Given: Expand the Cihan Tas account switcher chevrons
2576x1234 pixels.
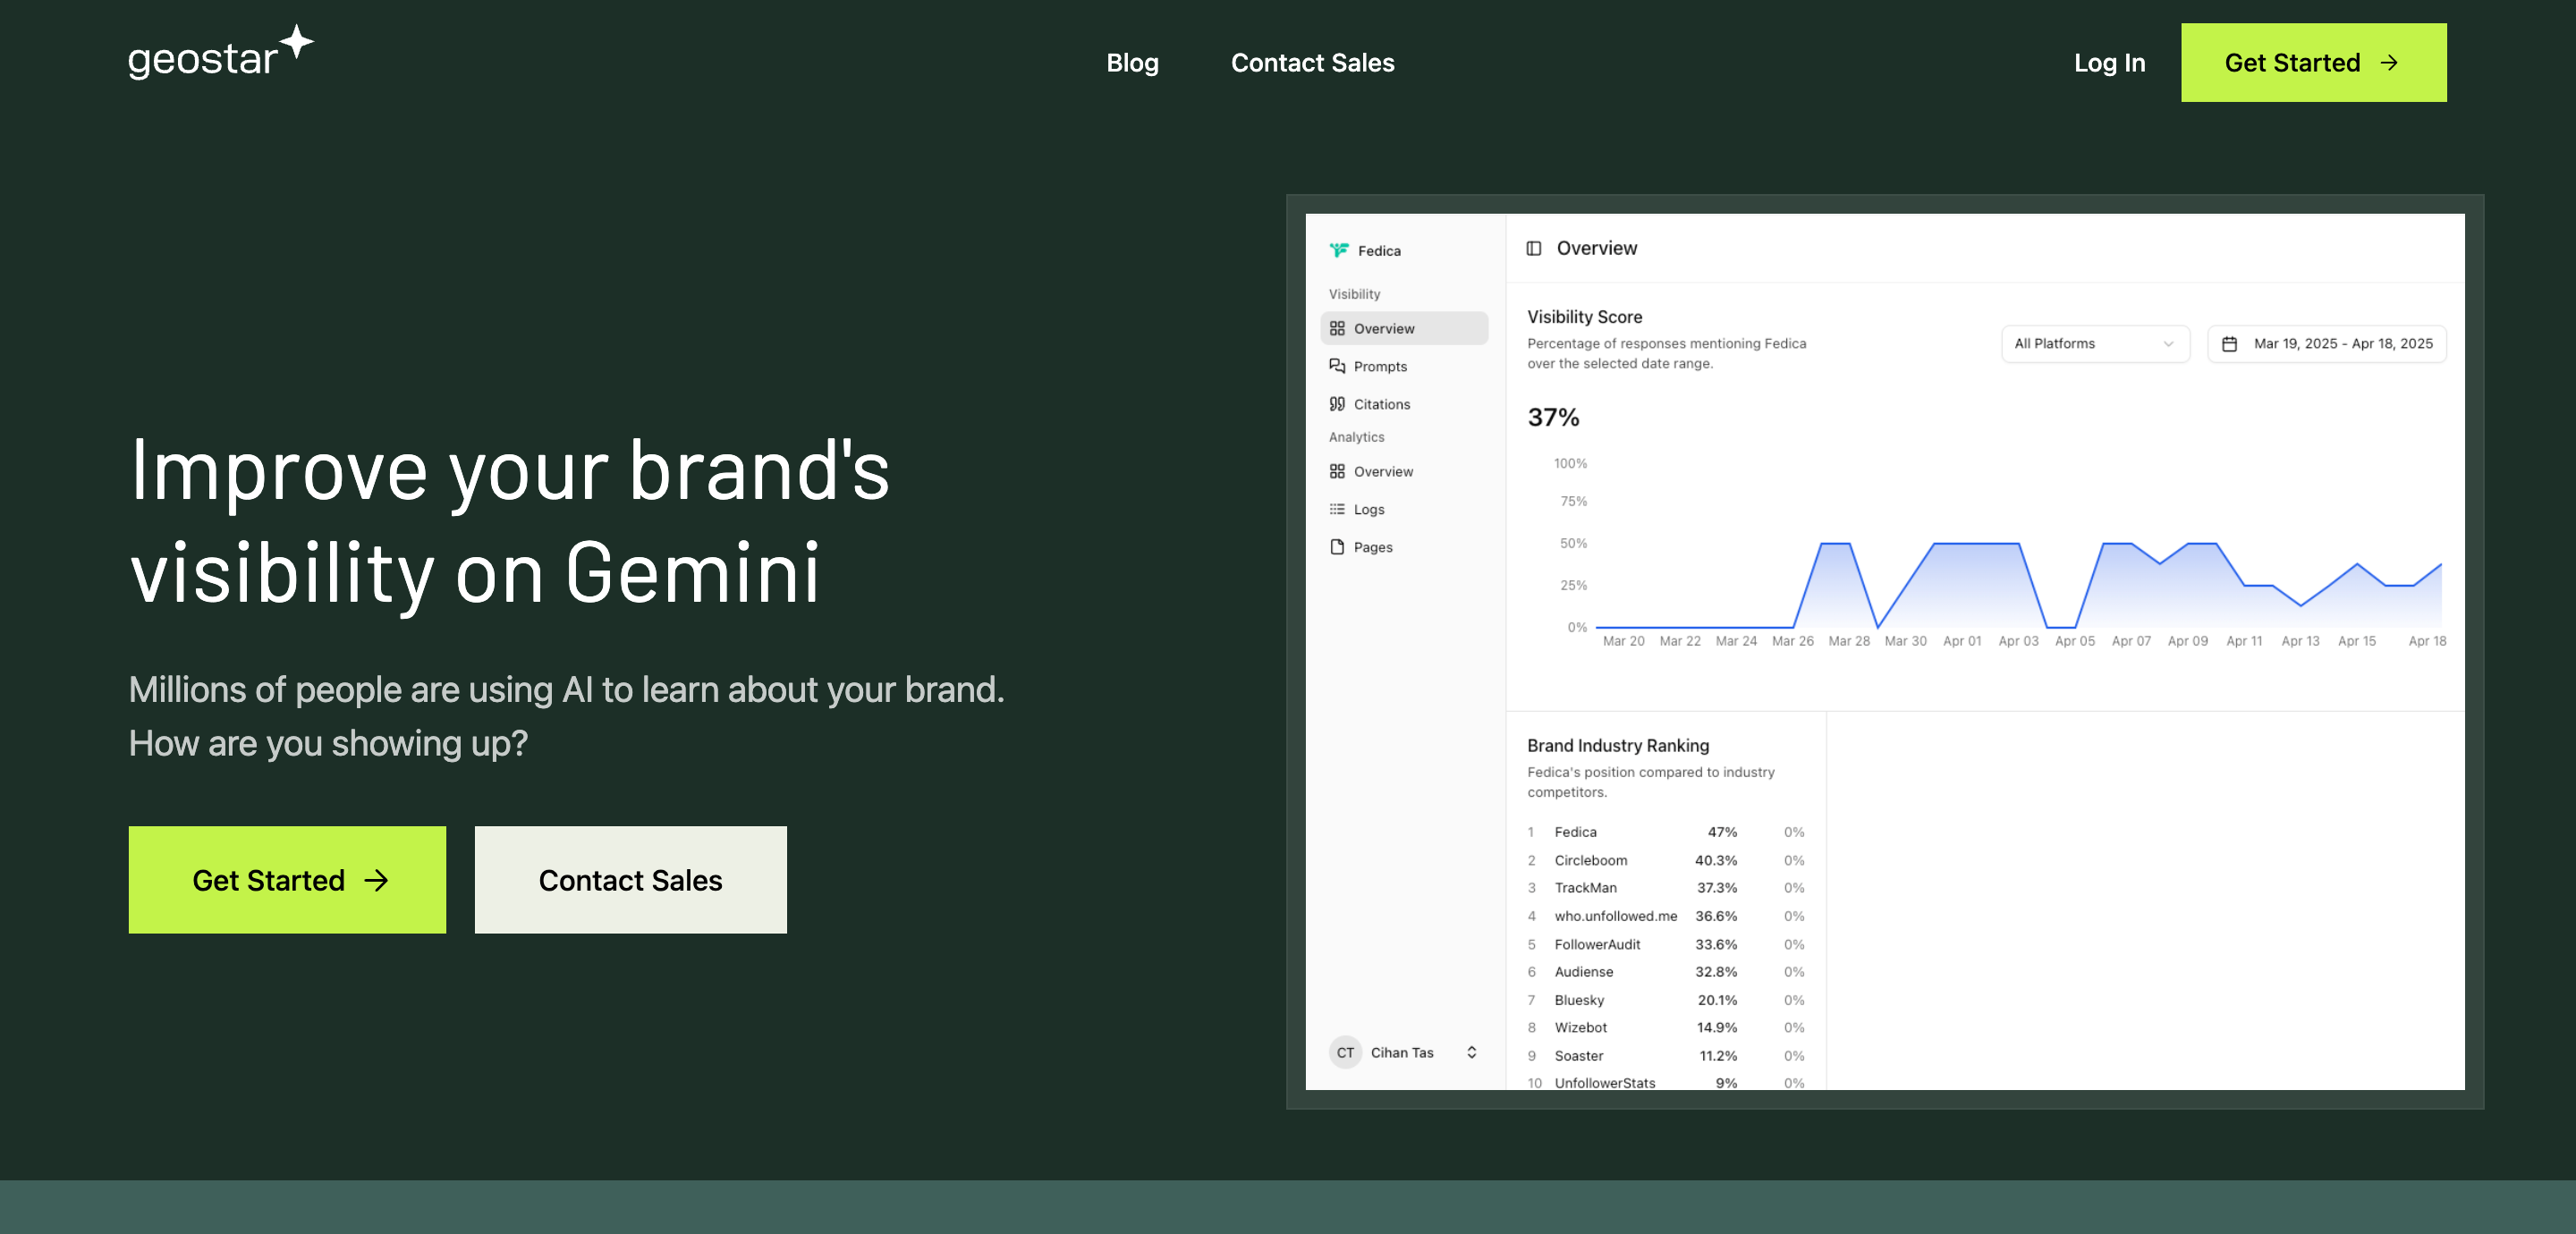Looking at the screenshot, I should click(1471, 1052).
